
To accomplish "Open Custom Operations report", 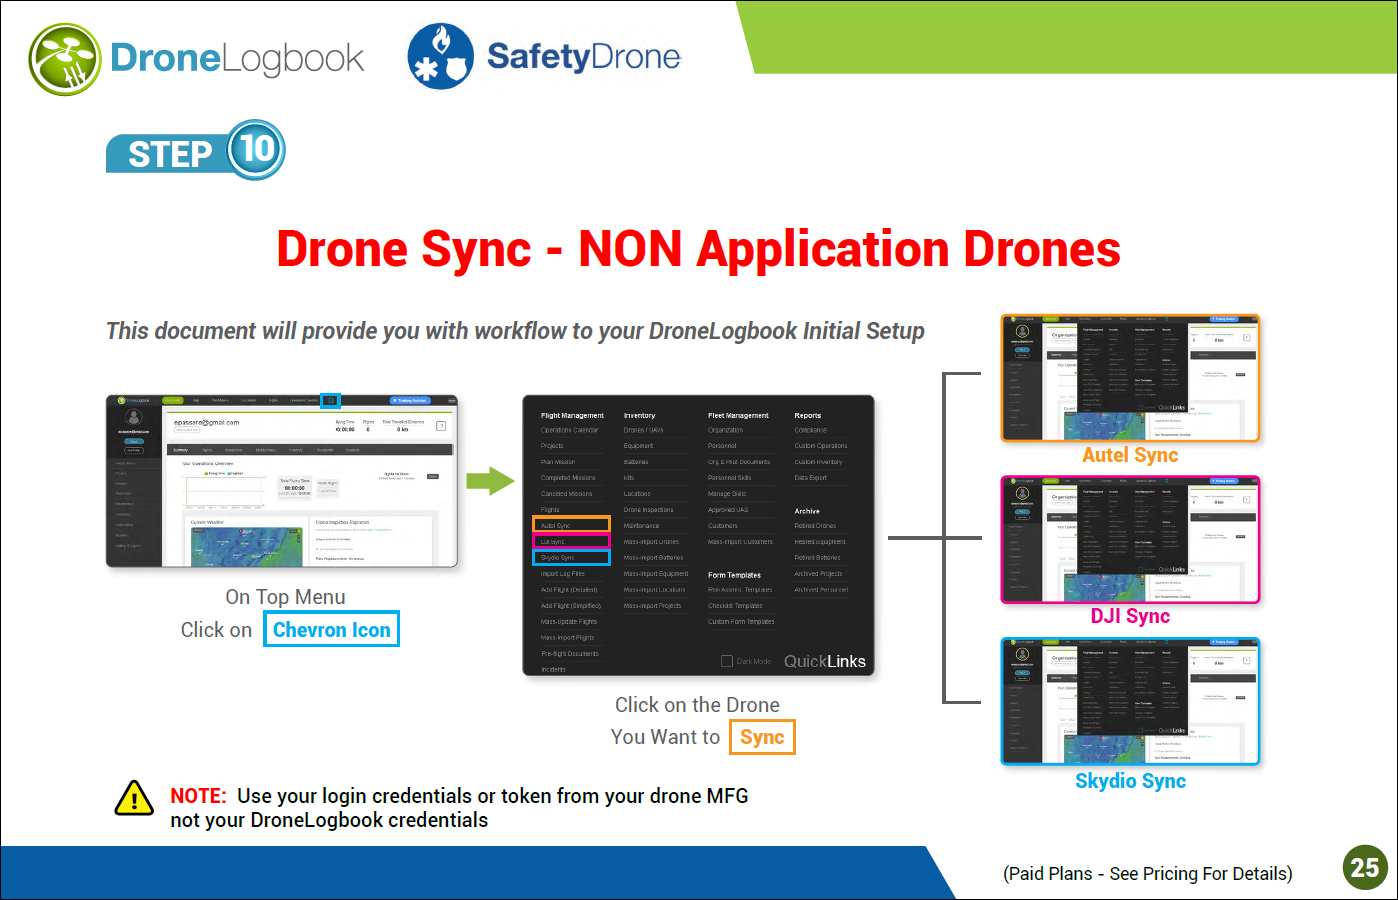I will [x=821, y=446].
